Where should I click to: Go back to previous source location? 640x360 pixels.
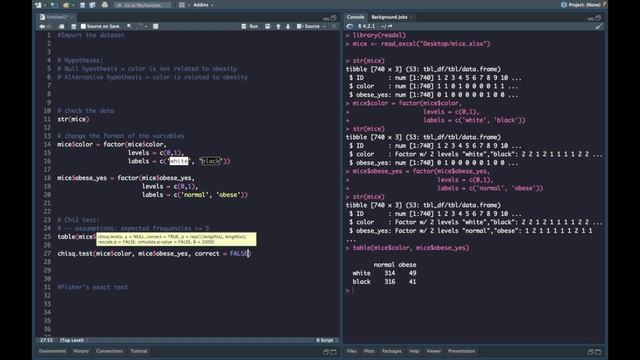click(x=42, y=26)
